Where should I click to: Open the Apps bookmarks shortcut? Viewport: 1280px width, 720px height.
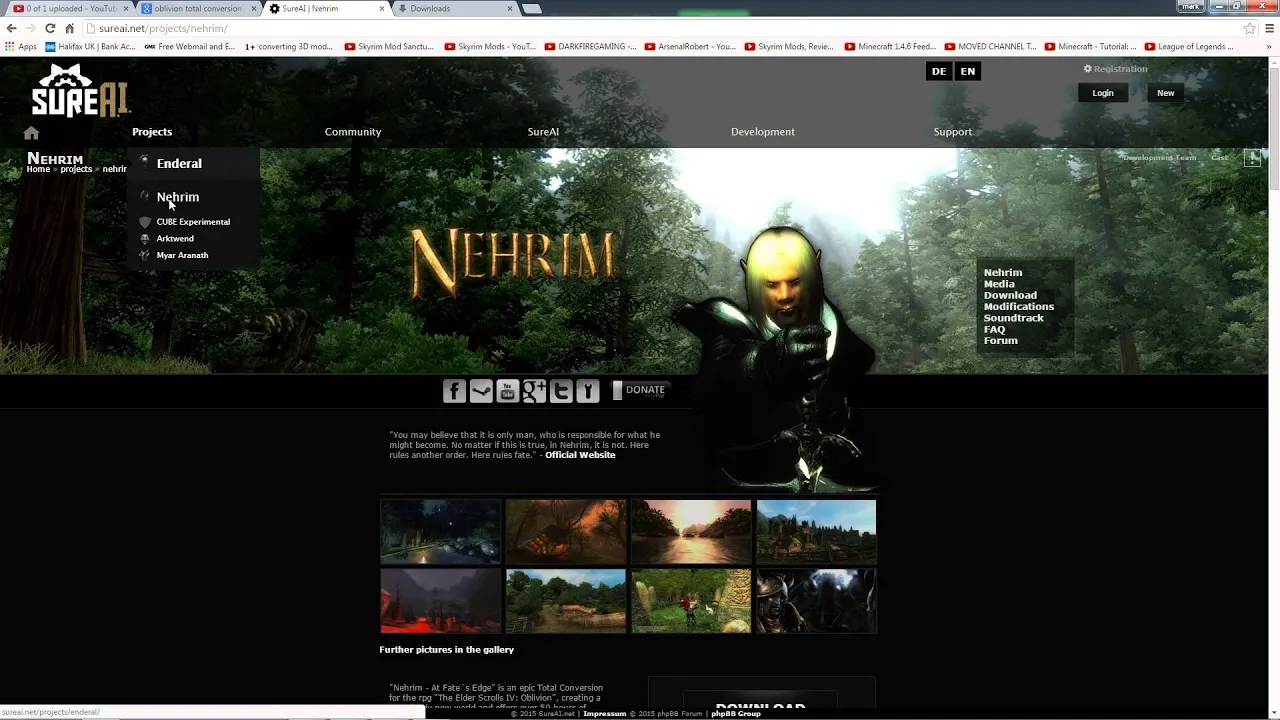coord(21,46)
